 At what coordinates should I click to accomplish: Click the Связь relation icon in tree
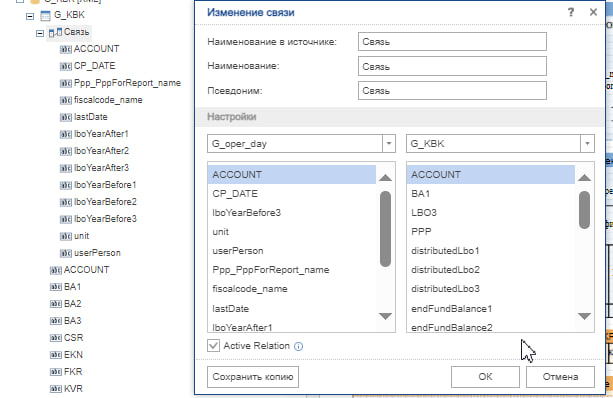coord(55,32)
